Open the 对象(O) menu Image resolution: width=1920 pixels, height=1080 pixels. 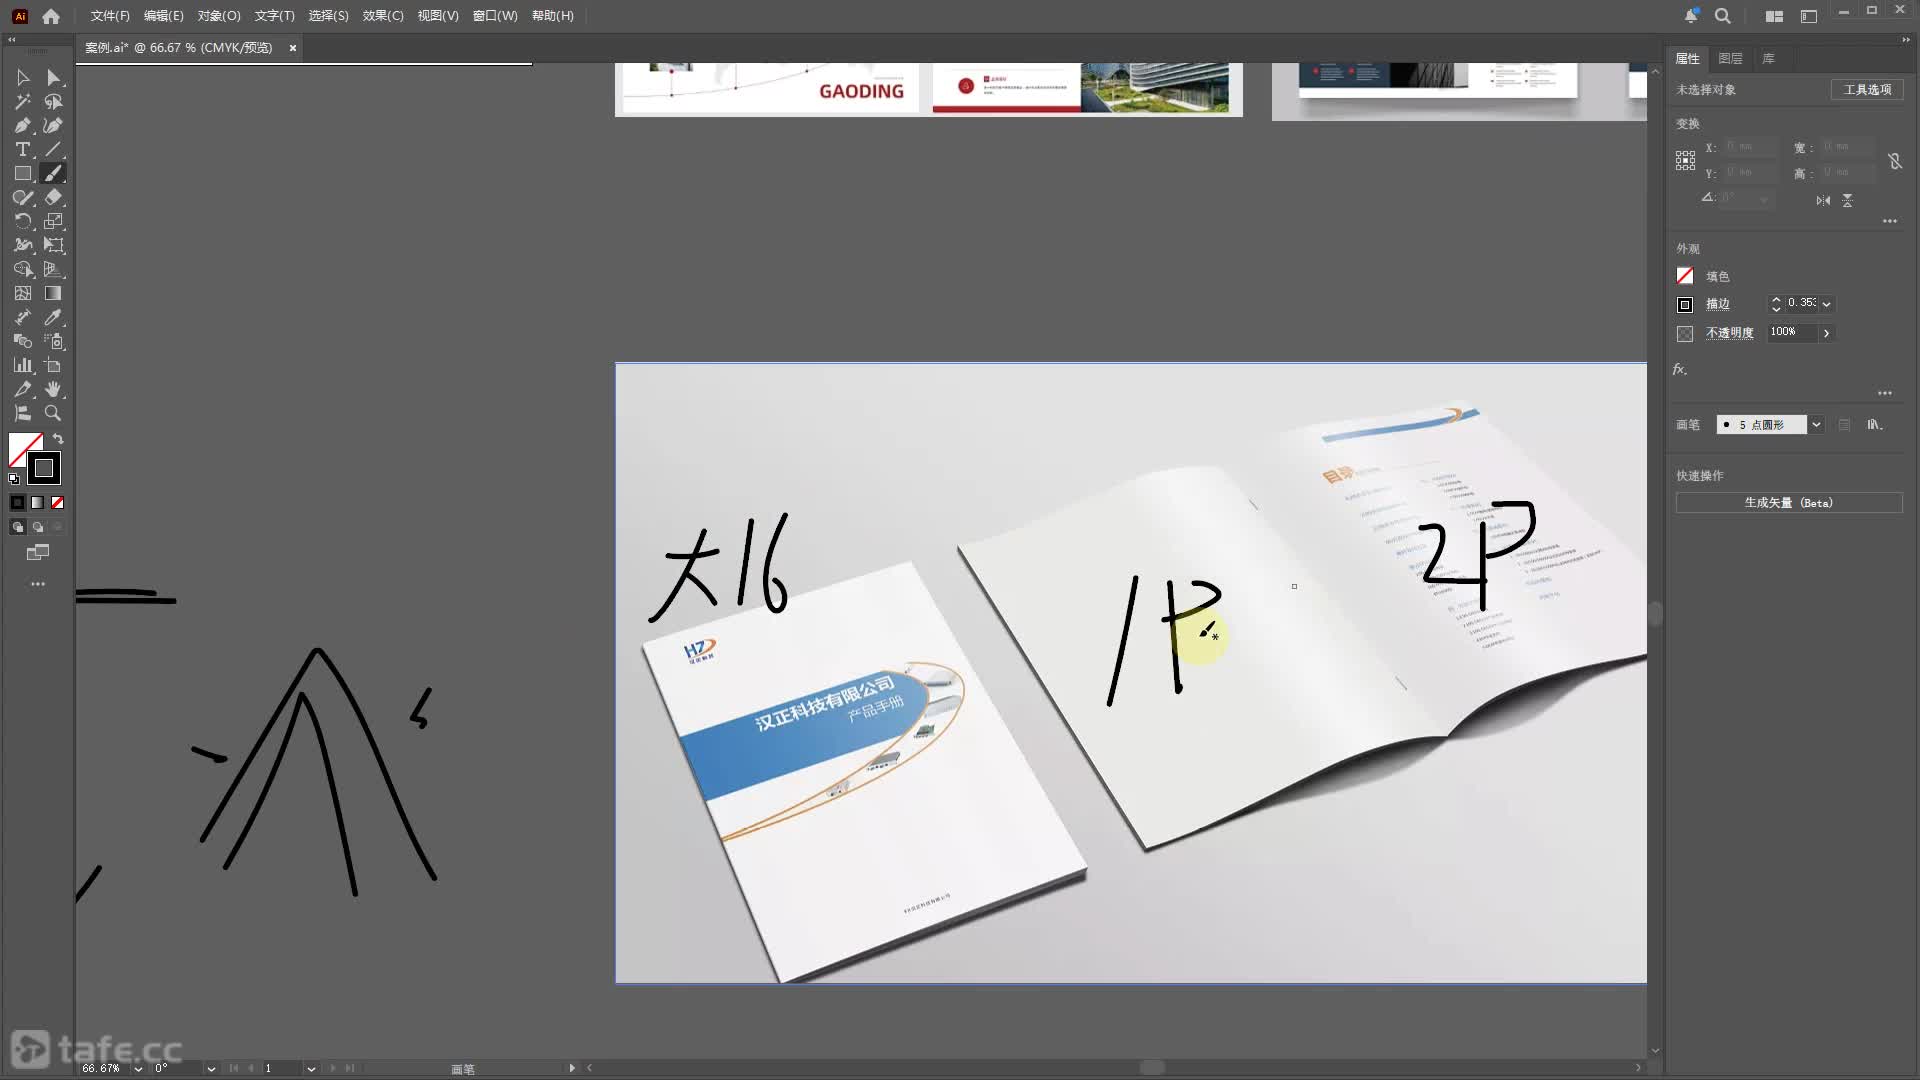219,16
